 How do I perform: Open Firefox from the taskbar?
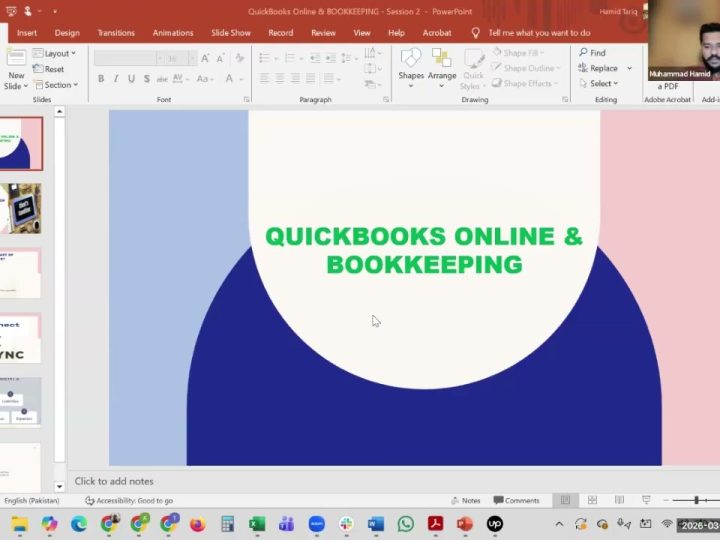197,524
